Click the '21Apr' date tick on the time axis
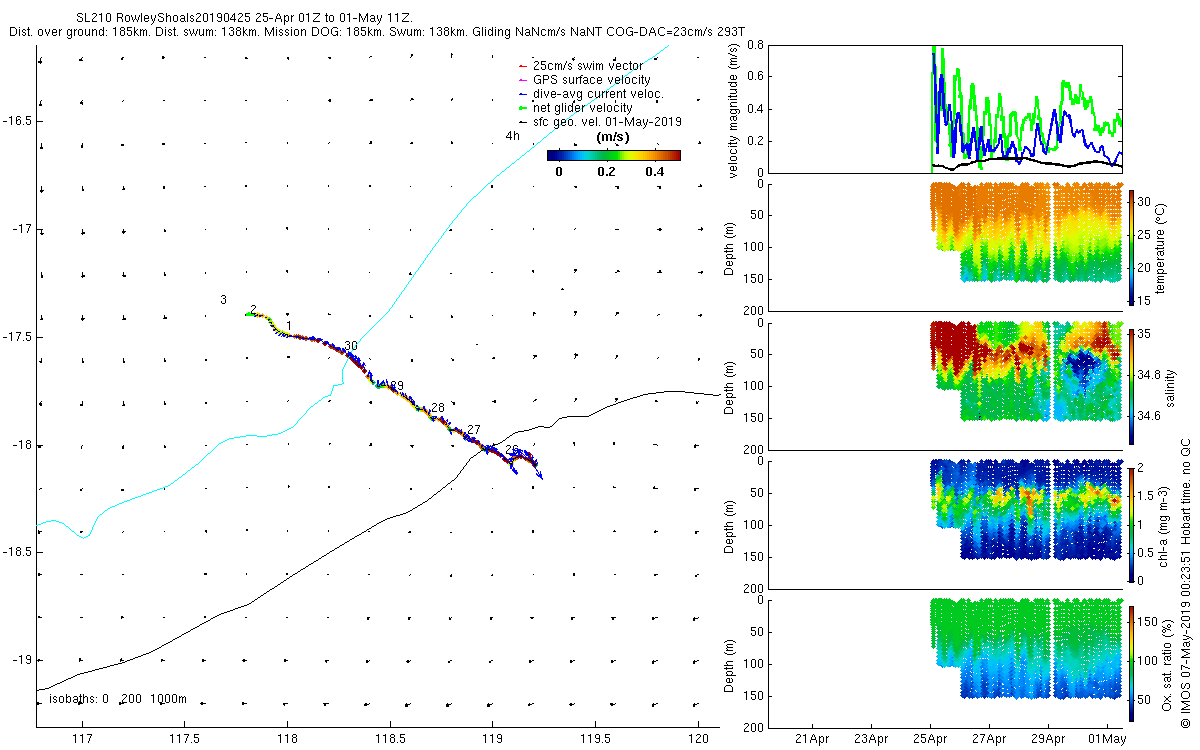Viewport: 1200px width, 750px height. pos(812,740)
